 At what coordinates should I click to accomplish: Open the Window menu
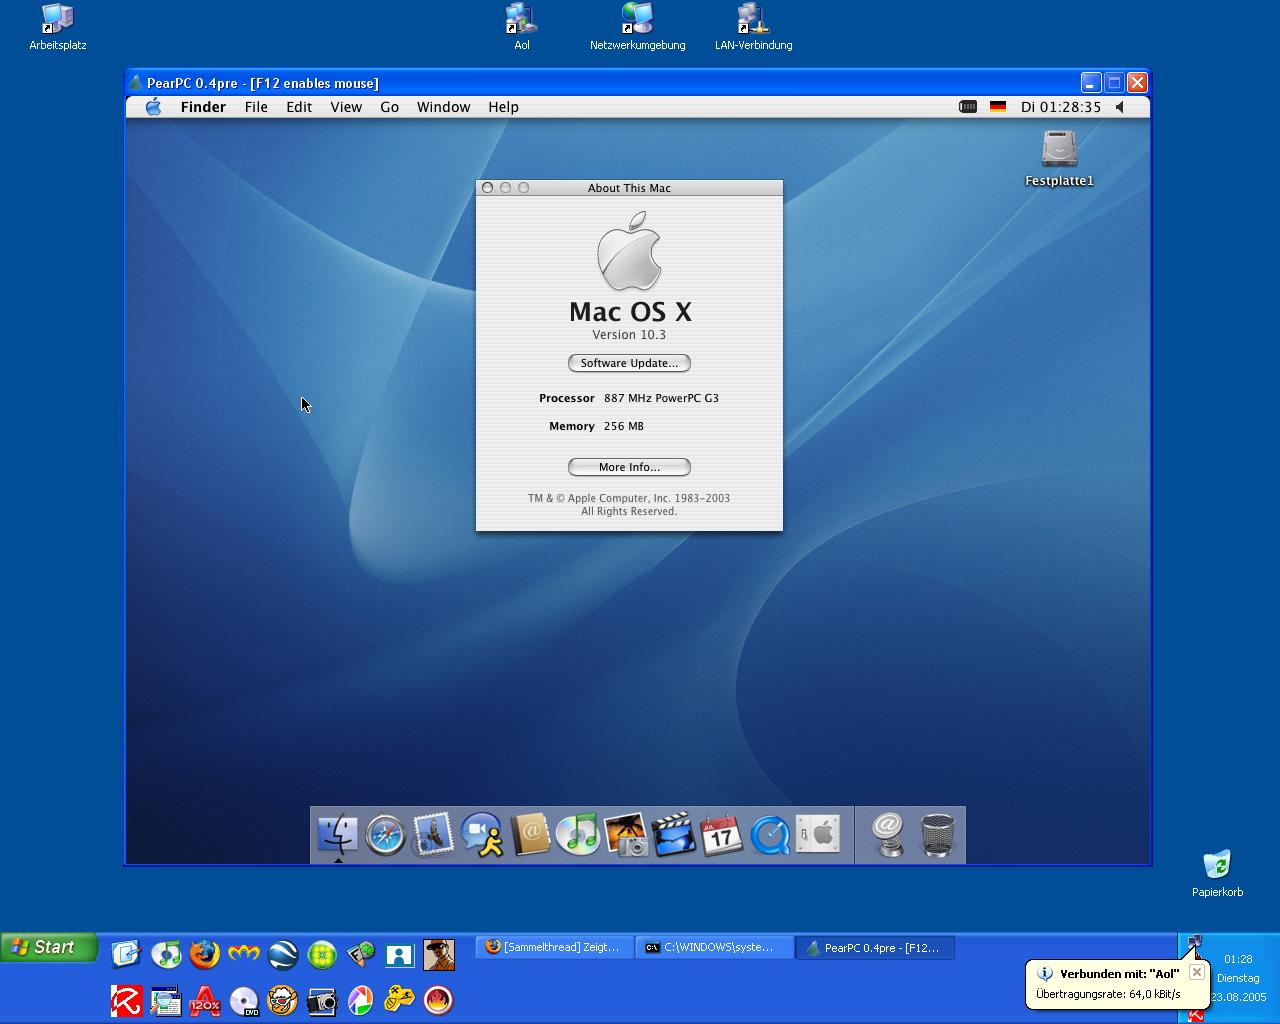coord(443,107)
